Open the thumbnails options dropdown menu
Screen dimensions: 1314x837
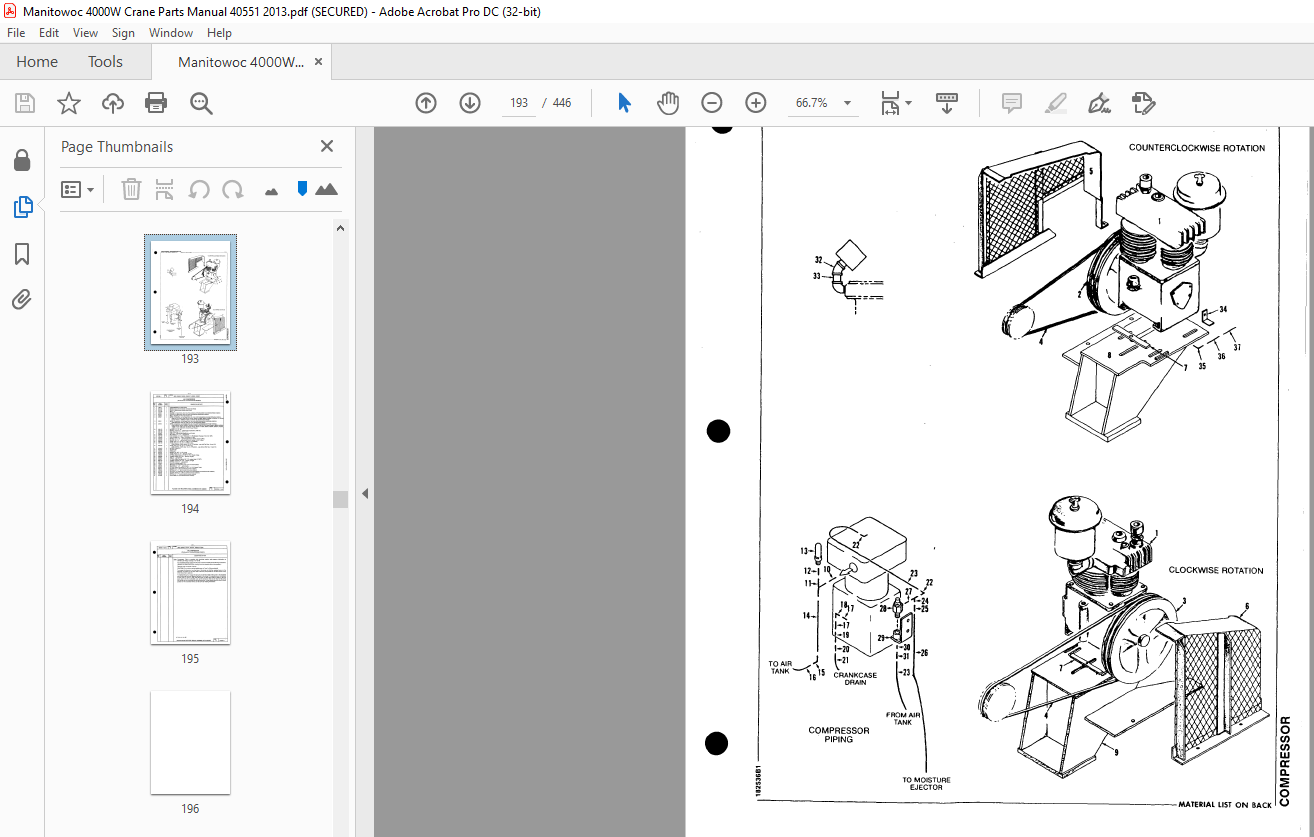click(77, 189)
